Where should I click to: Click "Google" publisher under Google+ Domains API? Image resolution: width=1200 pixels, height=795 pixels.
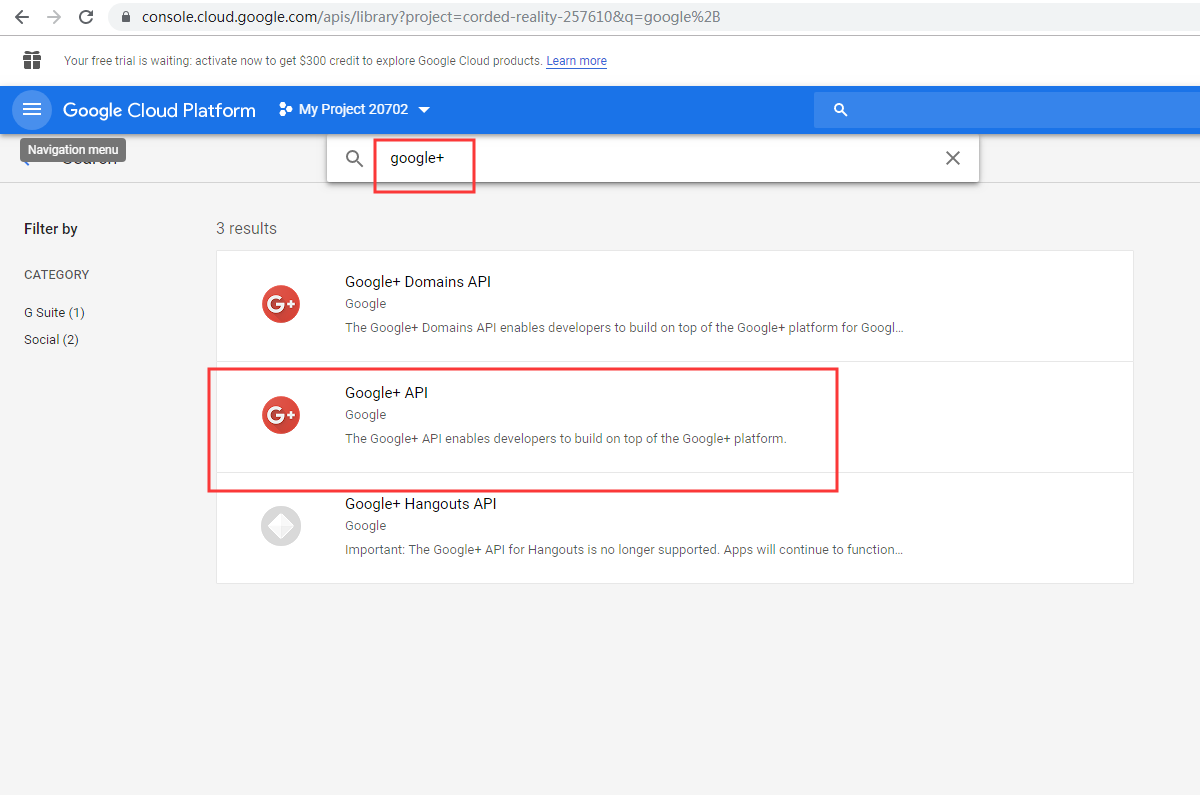365,304
